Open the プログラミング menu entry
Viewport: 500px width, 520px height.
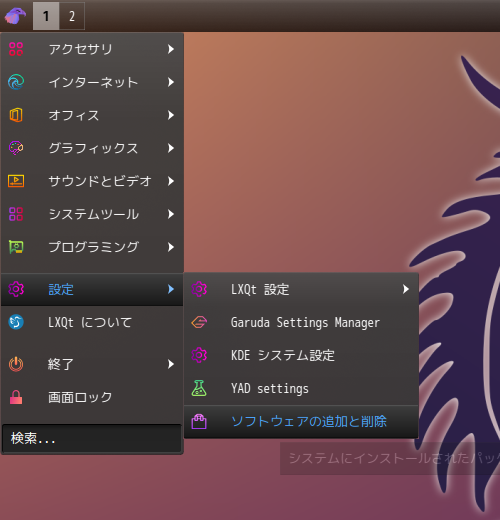[x=92, y=247]
